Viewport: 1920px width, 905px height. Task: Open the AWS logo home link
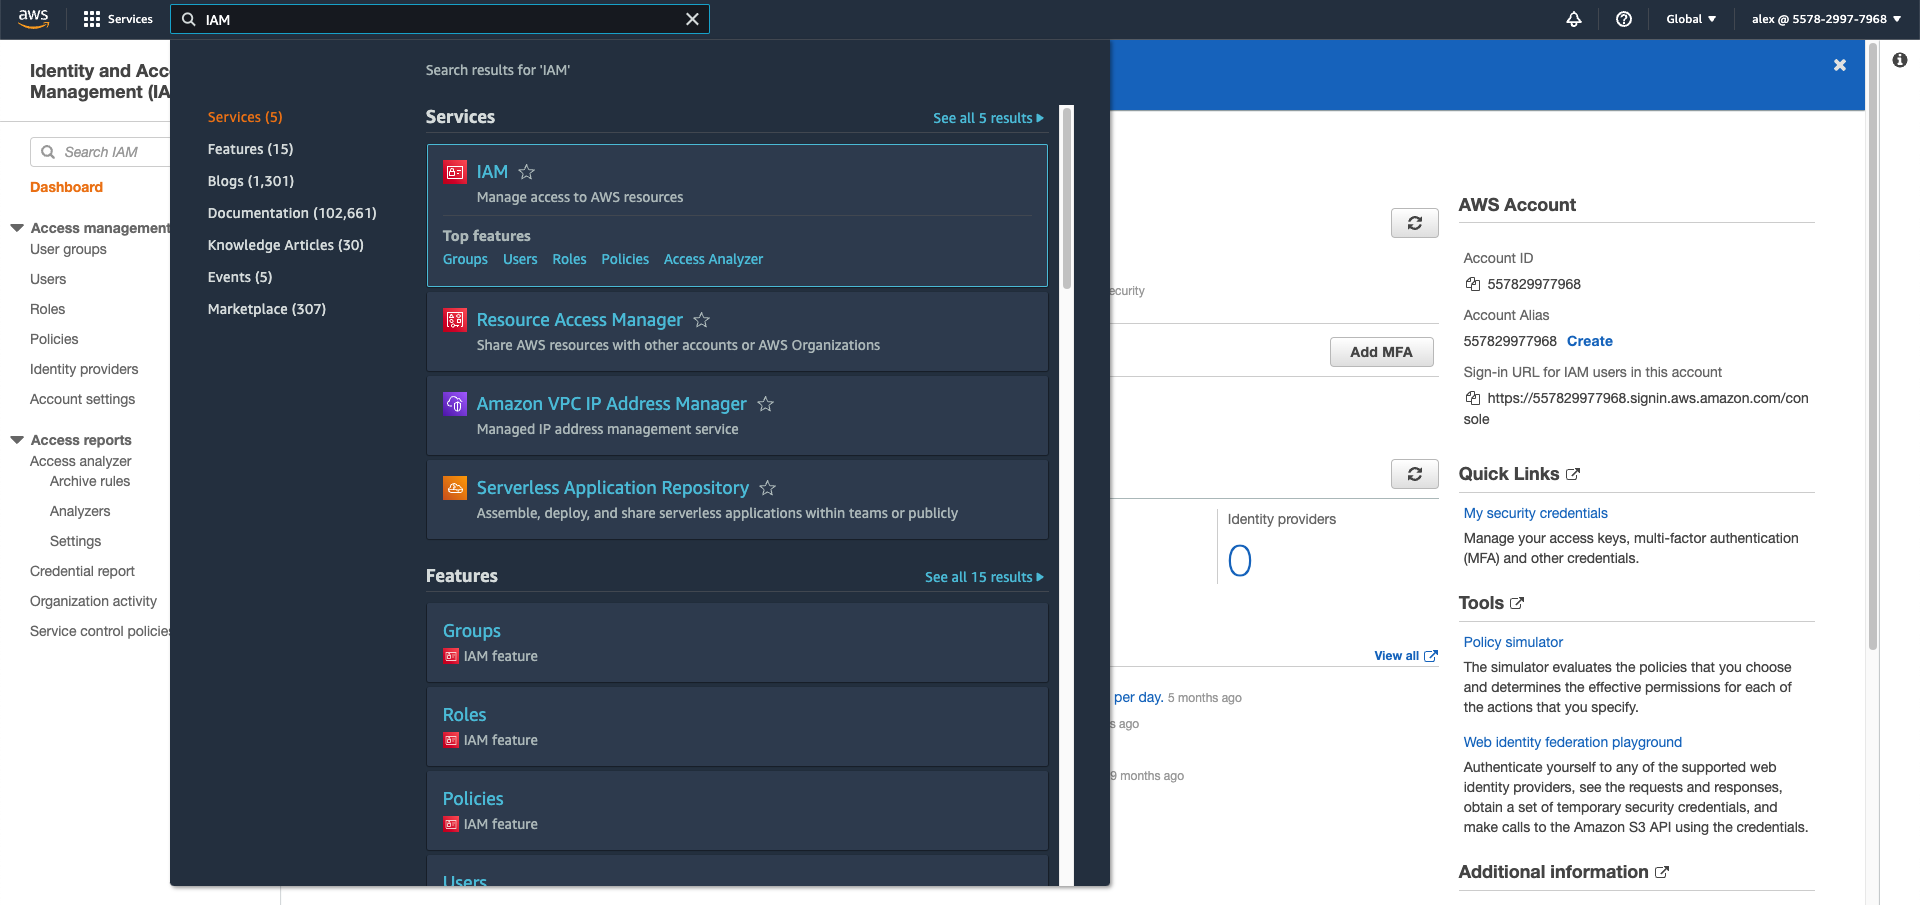tap(33, 19)
